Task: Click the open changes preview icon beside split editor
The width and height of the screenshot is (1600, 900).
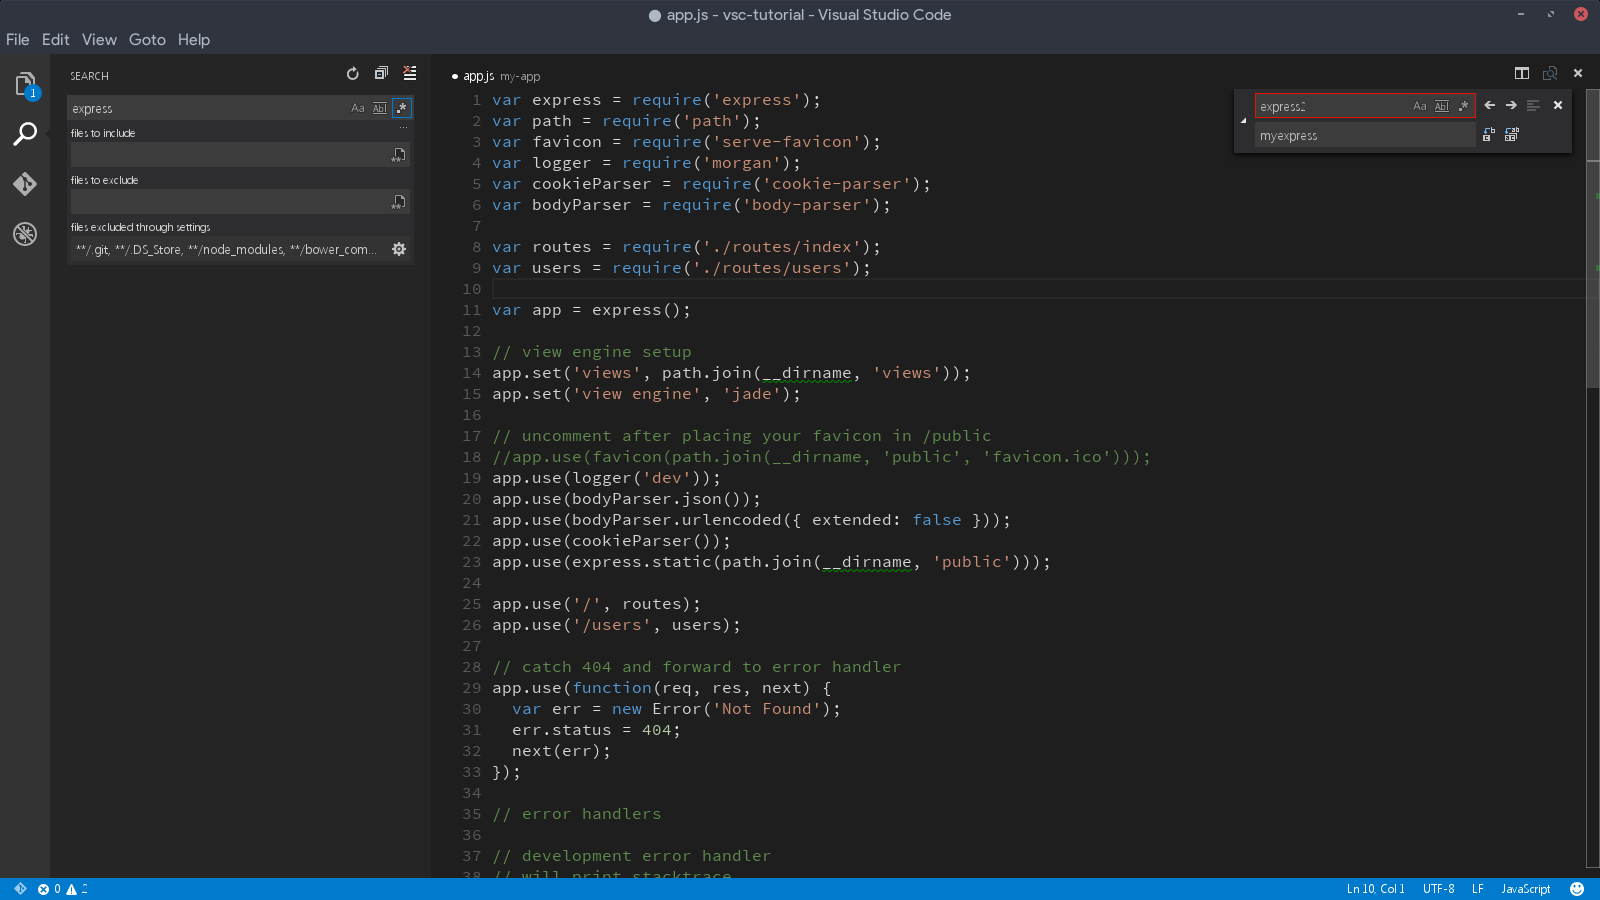Action: (1550, 73)
